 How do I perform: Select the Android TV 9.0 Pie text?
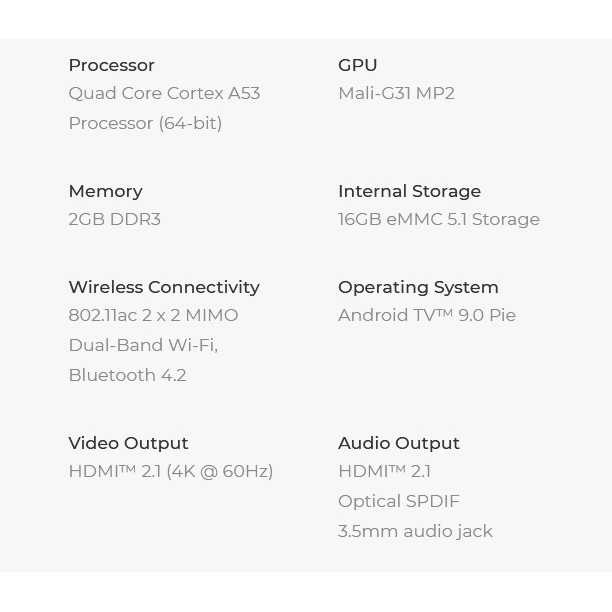[426, 315]
